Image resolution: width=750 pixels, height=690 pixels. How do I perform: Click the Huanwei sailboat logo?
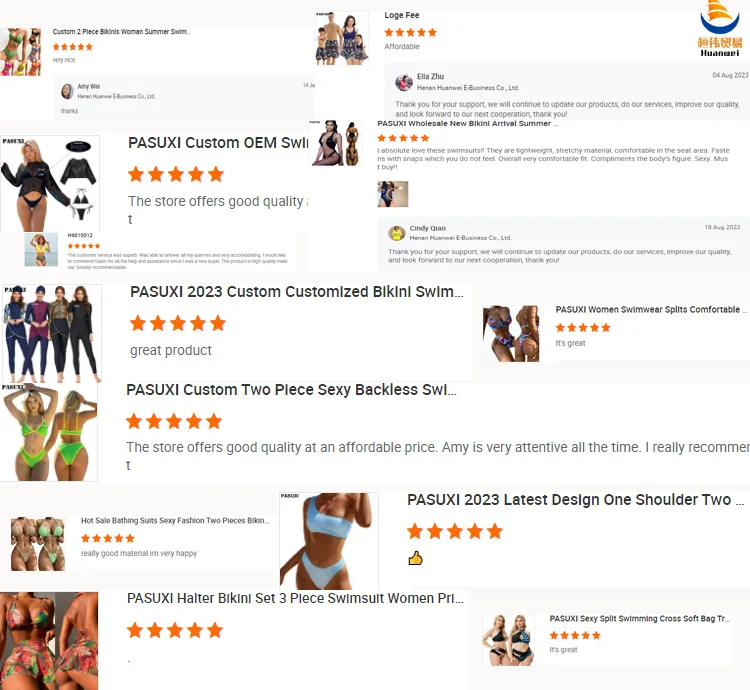pos(719,28)
